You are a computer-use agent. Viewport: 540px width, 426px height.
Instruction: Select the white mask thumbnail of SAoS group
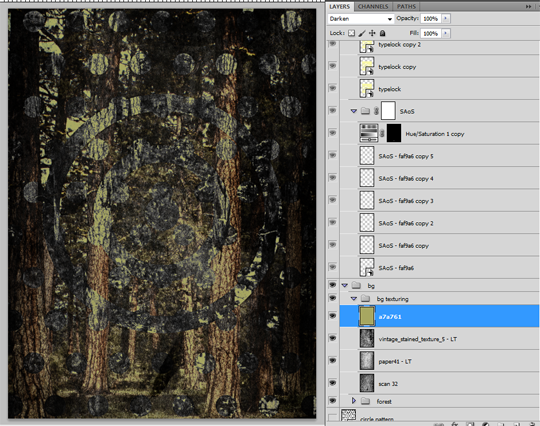388,111
